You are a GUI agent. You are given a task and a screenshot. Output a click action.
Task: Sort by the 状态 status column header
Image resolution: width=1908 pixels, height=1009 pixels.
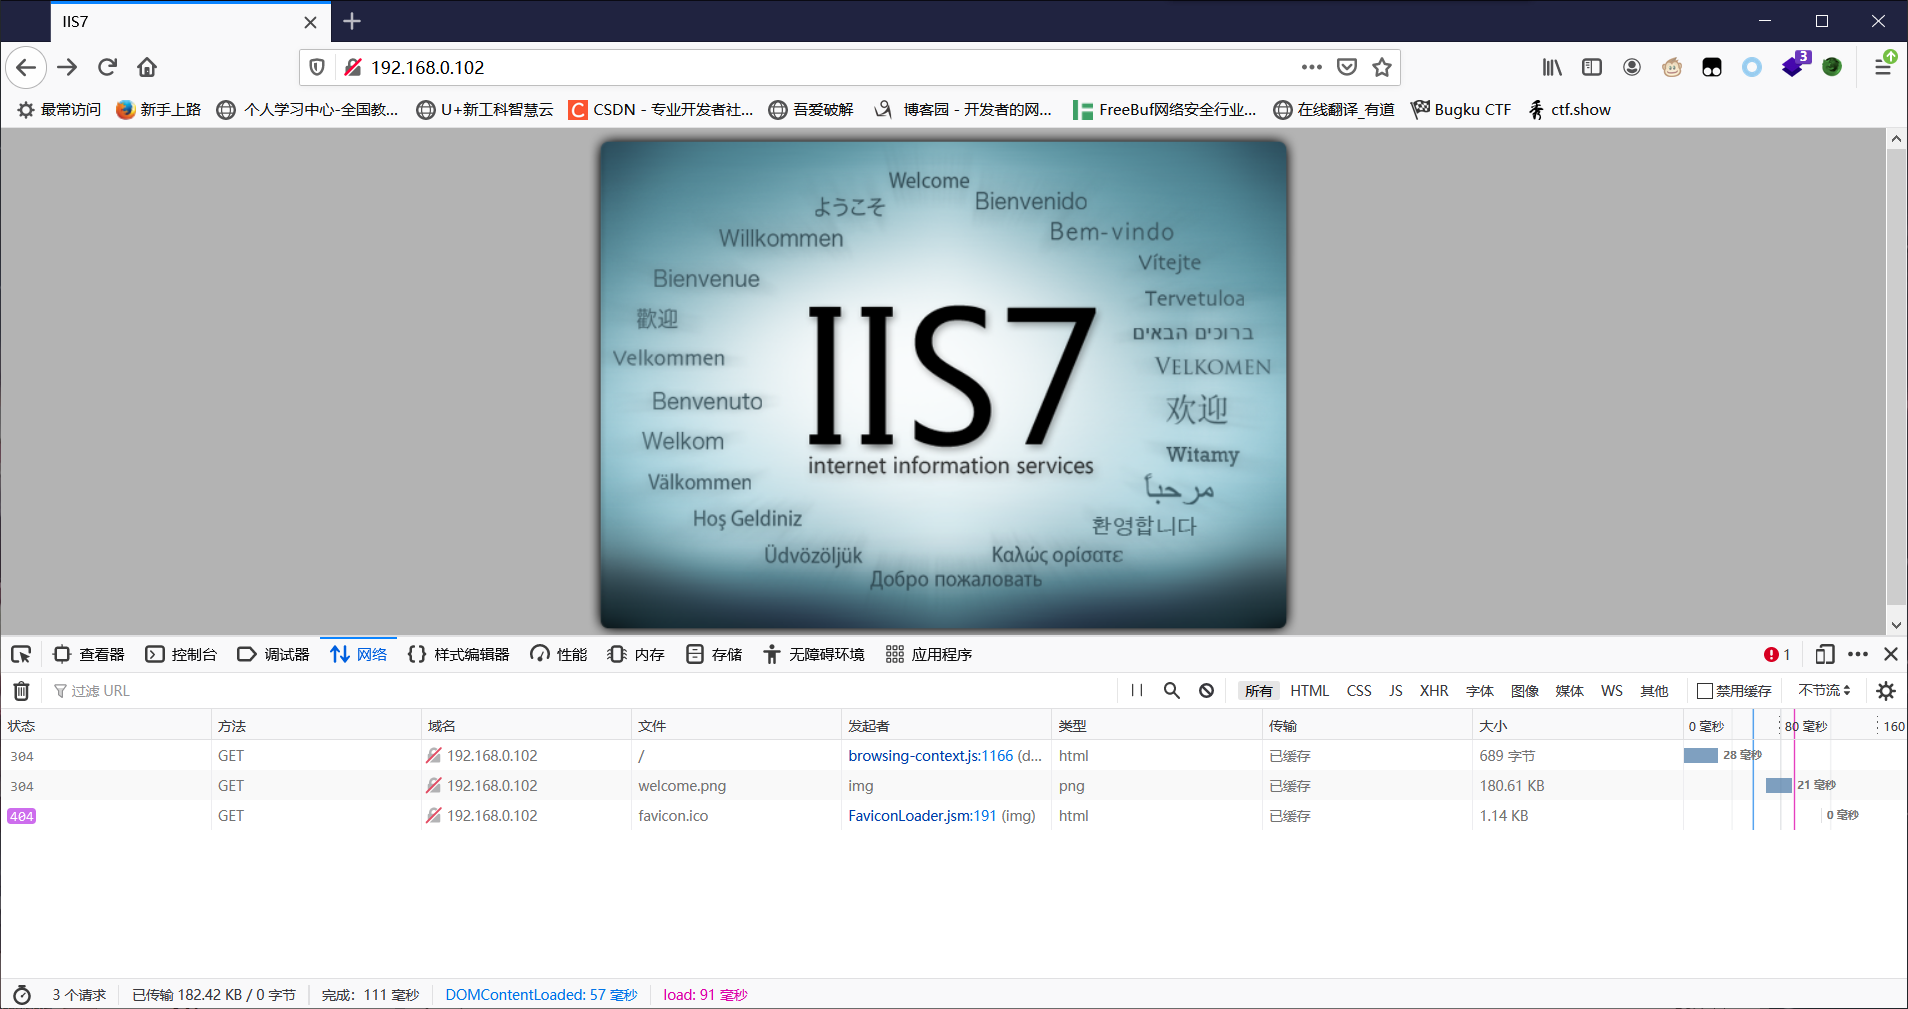click(106, 726)
